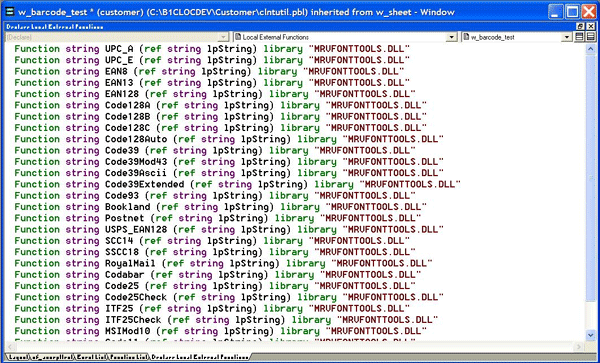Click the SCC14 function name
600x363 pixels.
[119, 241]
